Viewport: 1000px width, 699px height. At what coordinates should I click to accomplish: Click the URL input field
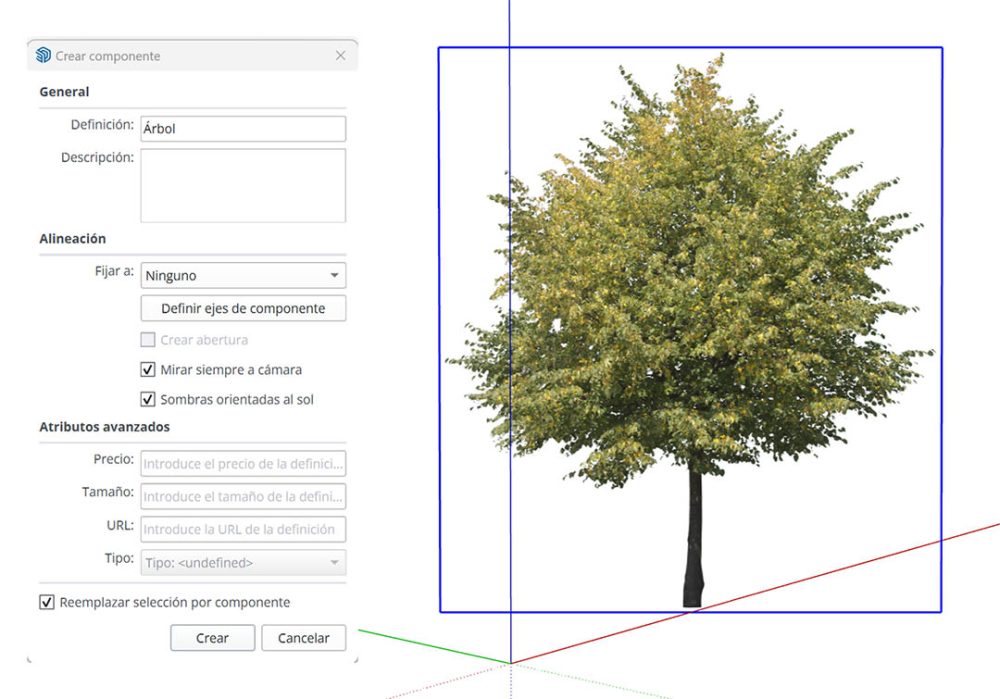[243, 530]
